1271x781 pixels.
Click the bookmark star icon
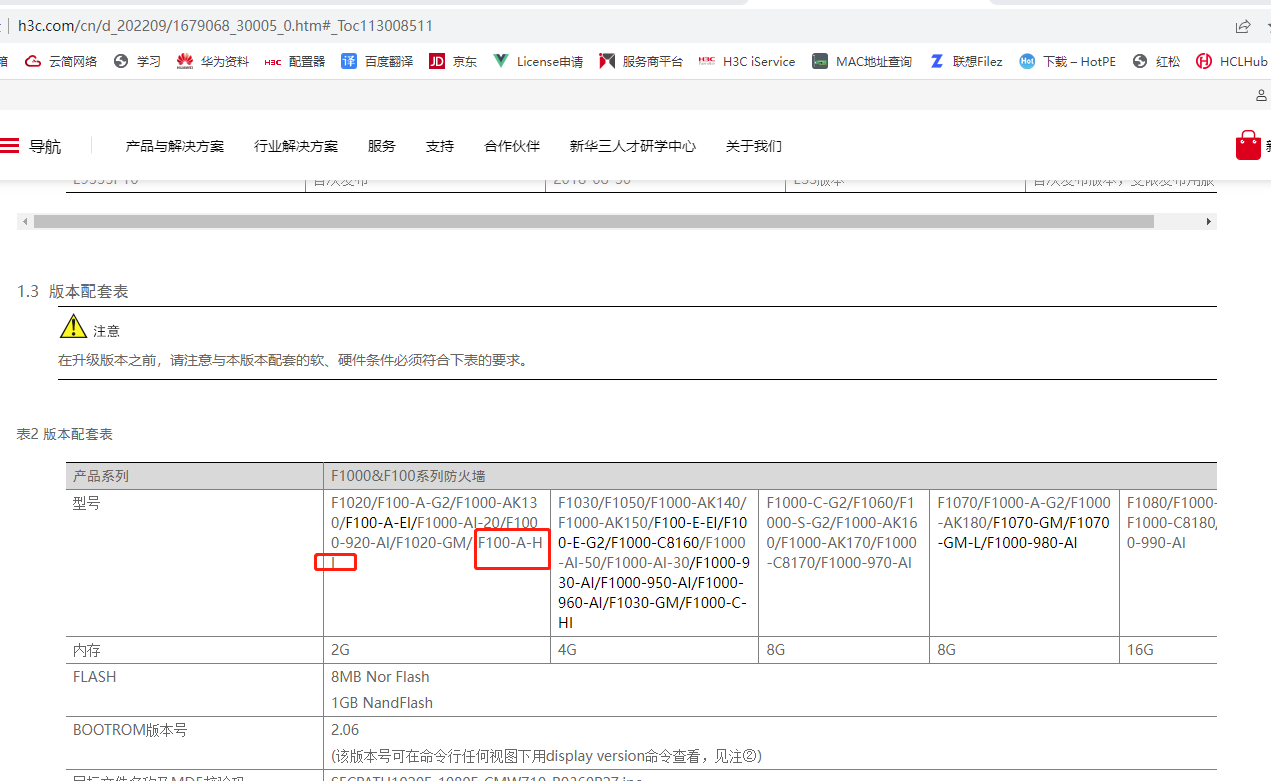1267,26
